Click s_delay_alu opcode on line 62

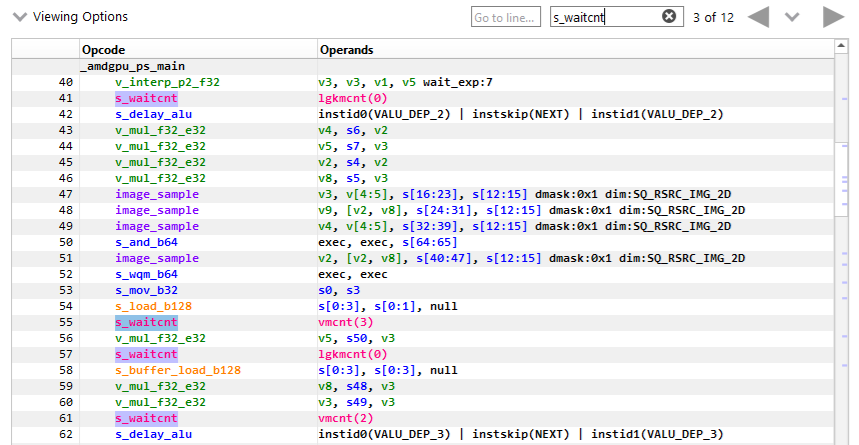pyautogui.click(x=153, y=434)
